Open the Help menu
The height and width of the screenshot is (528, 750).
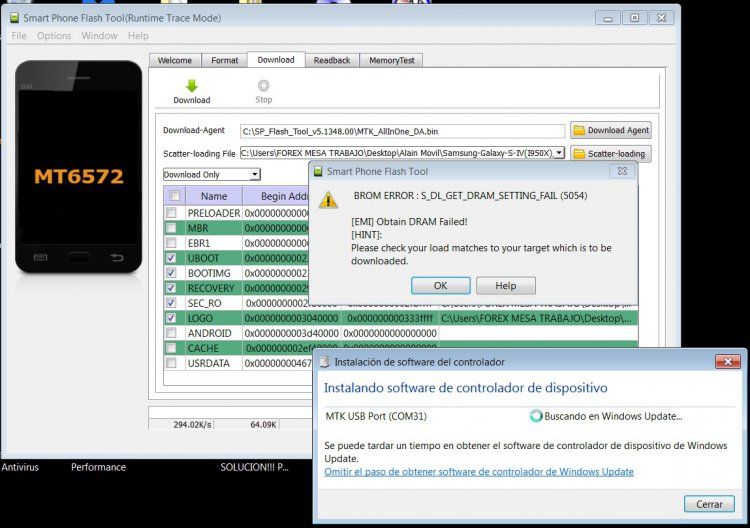138,36
